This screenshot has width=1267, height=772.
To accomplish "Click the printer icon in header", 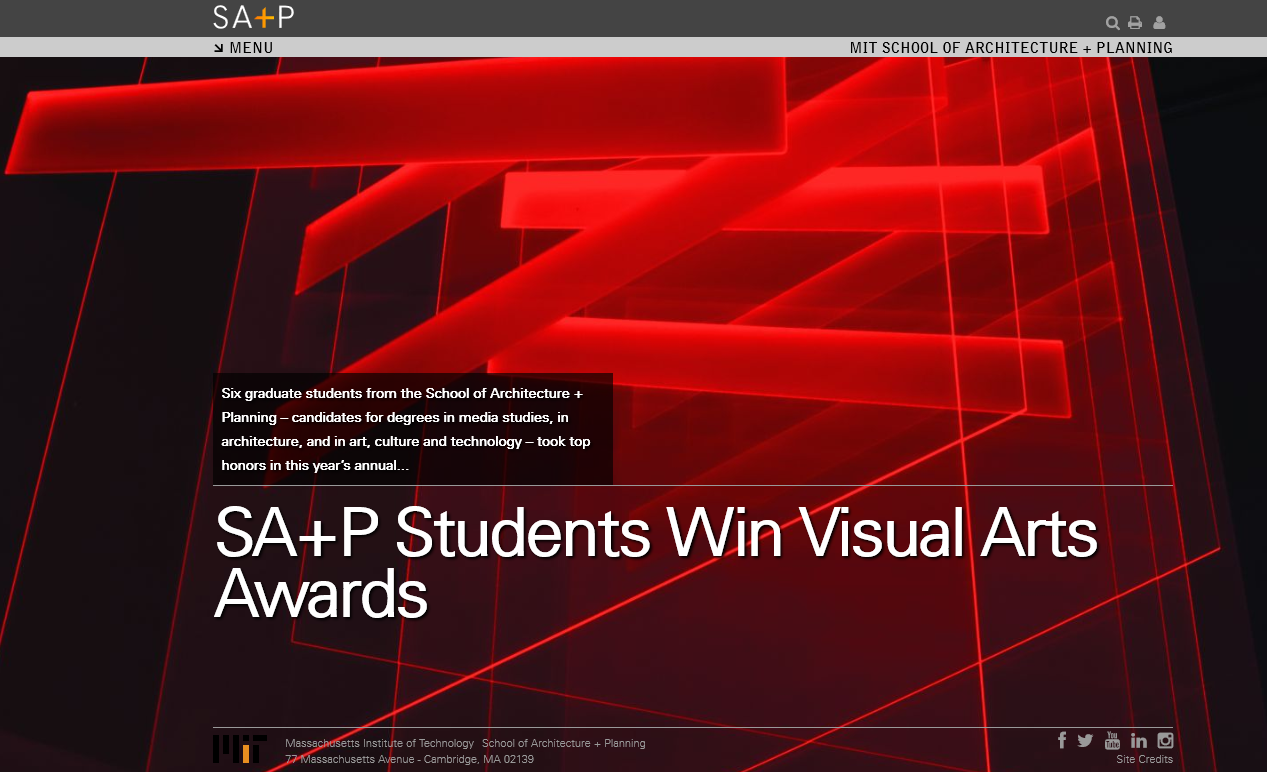I will [x=1135, y=23].
